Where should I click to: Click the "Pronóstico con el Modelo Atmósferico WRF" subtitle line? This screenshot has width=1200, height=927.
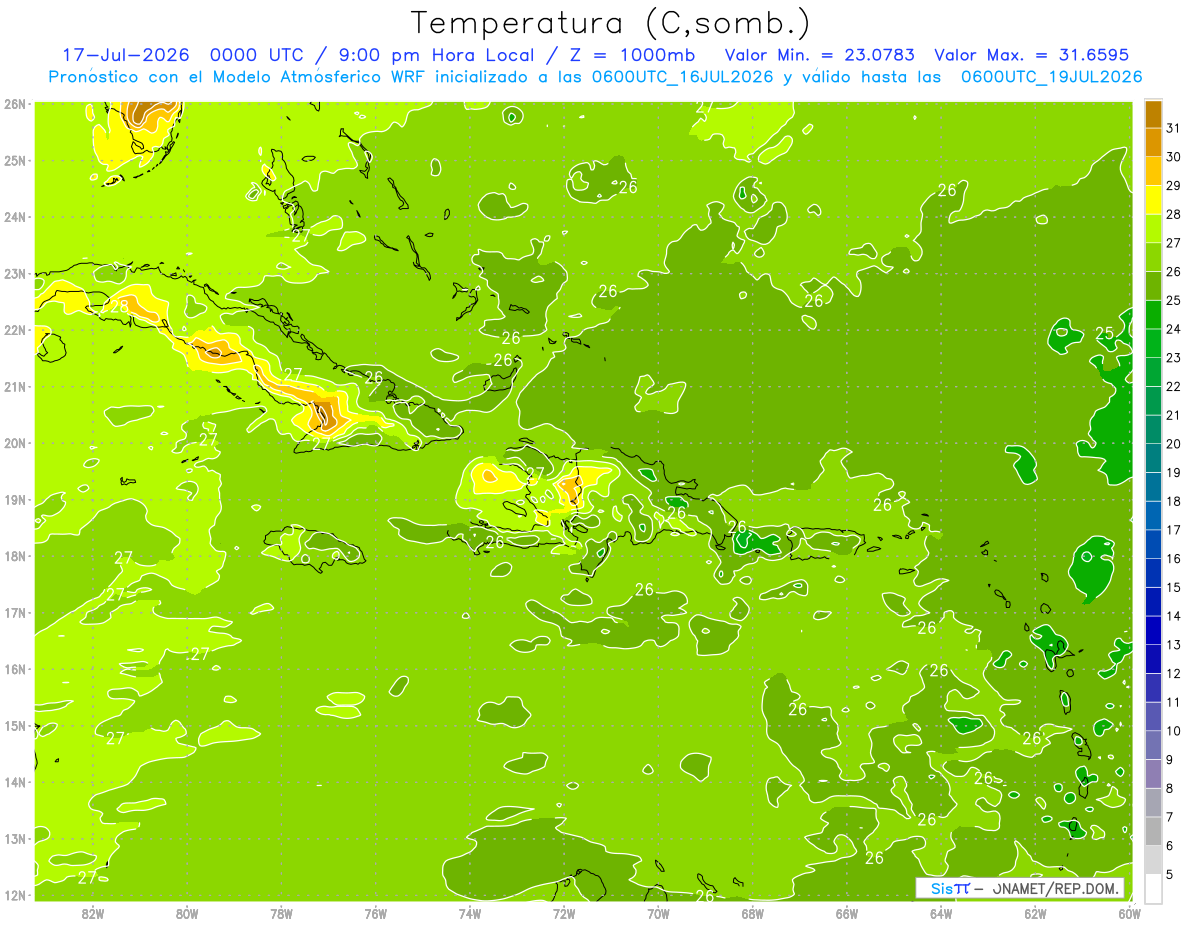pos(596,76)
